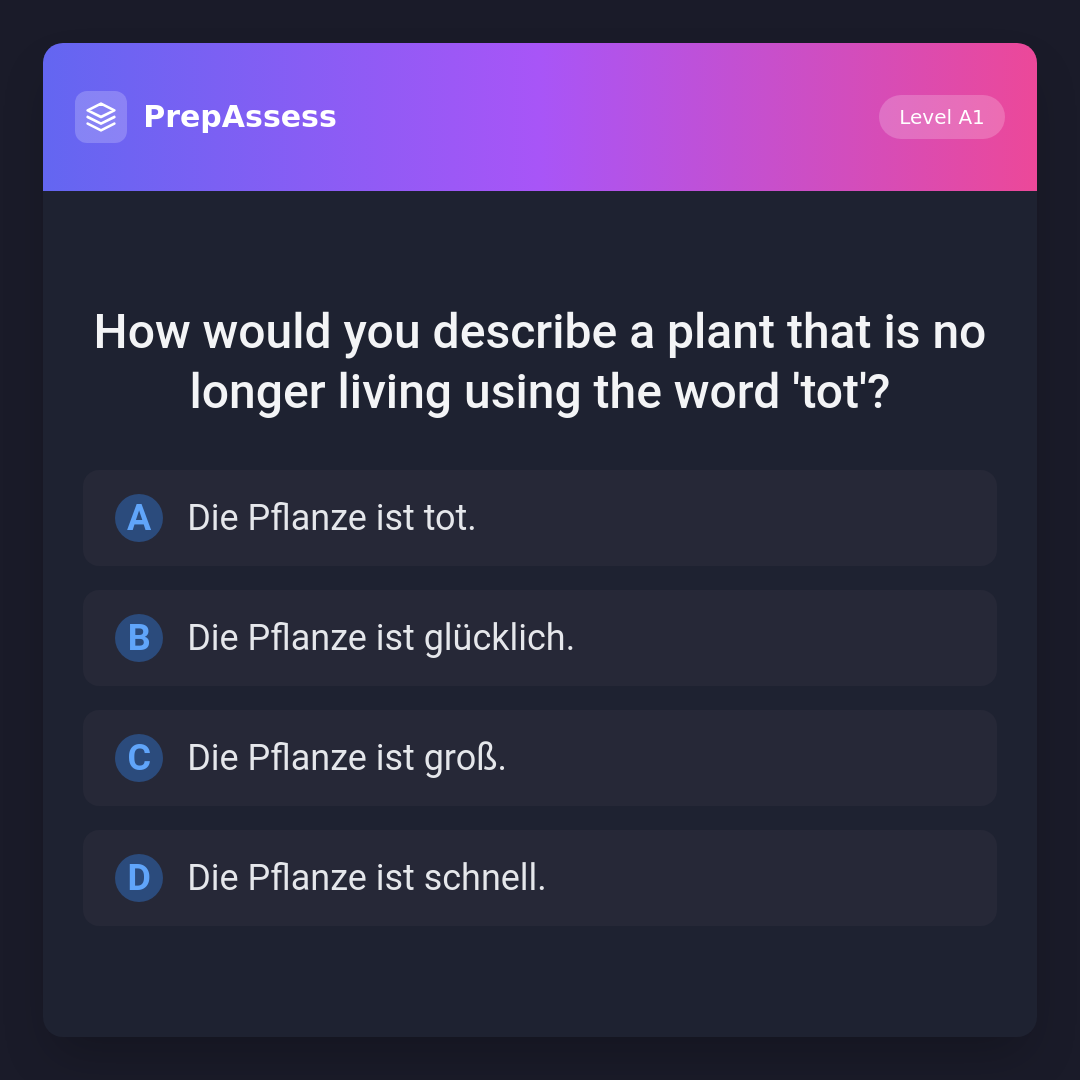Viewport: 1080px width, 1080px height.
Task: Click the letter B circle badge
Action: (x=139, y=638)
